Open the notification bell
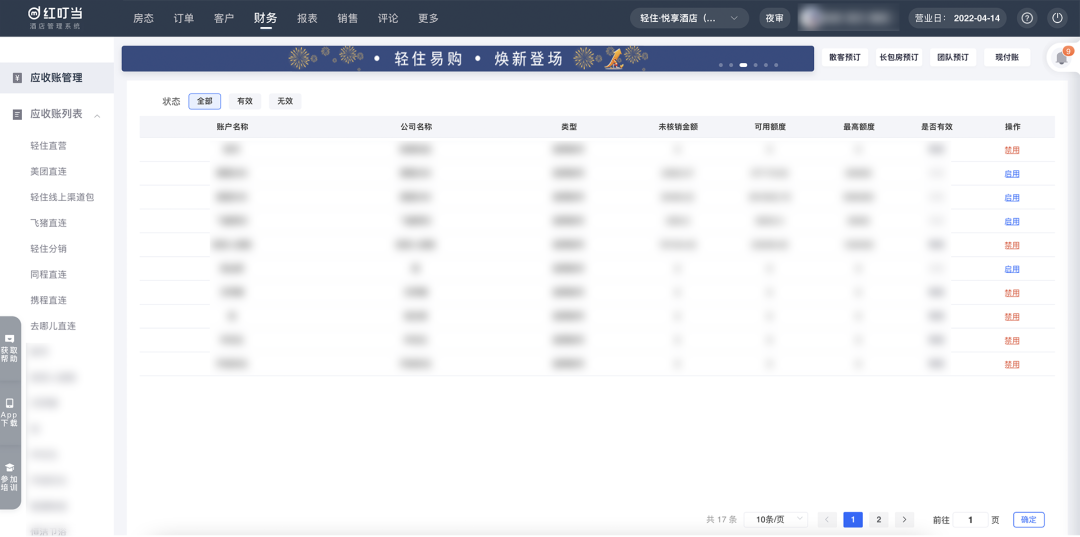This screenshot has width=1080, height=537. (1061, 58)
